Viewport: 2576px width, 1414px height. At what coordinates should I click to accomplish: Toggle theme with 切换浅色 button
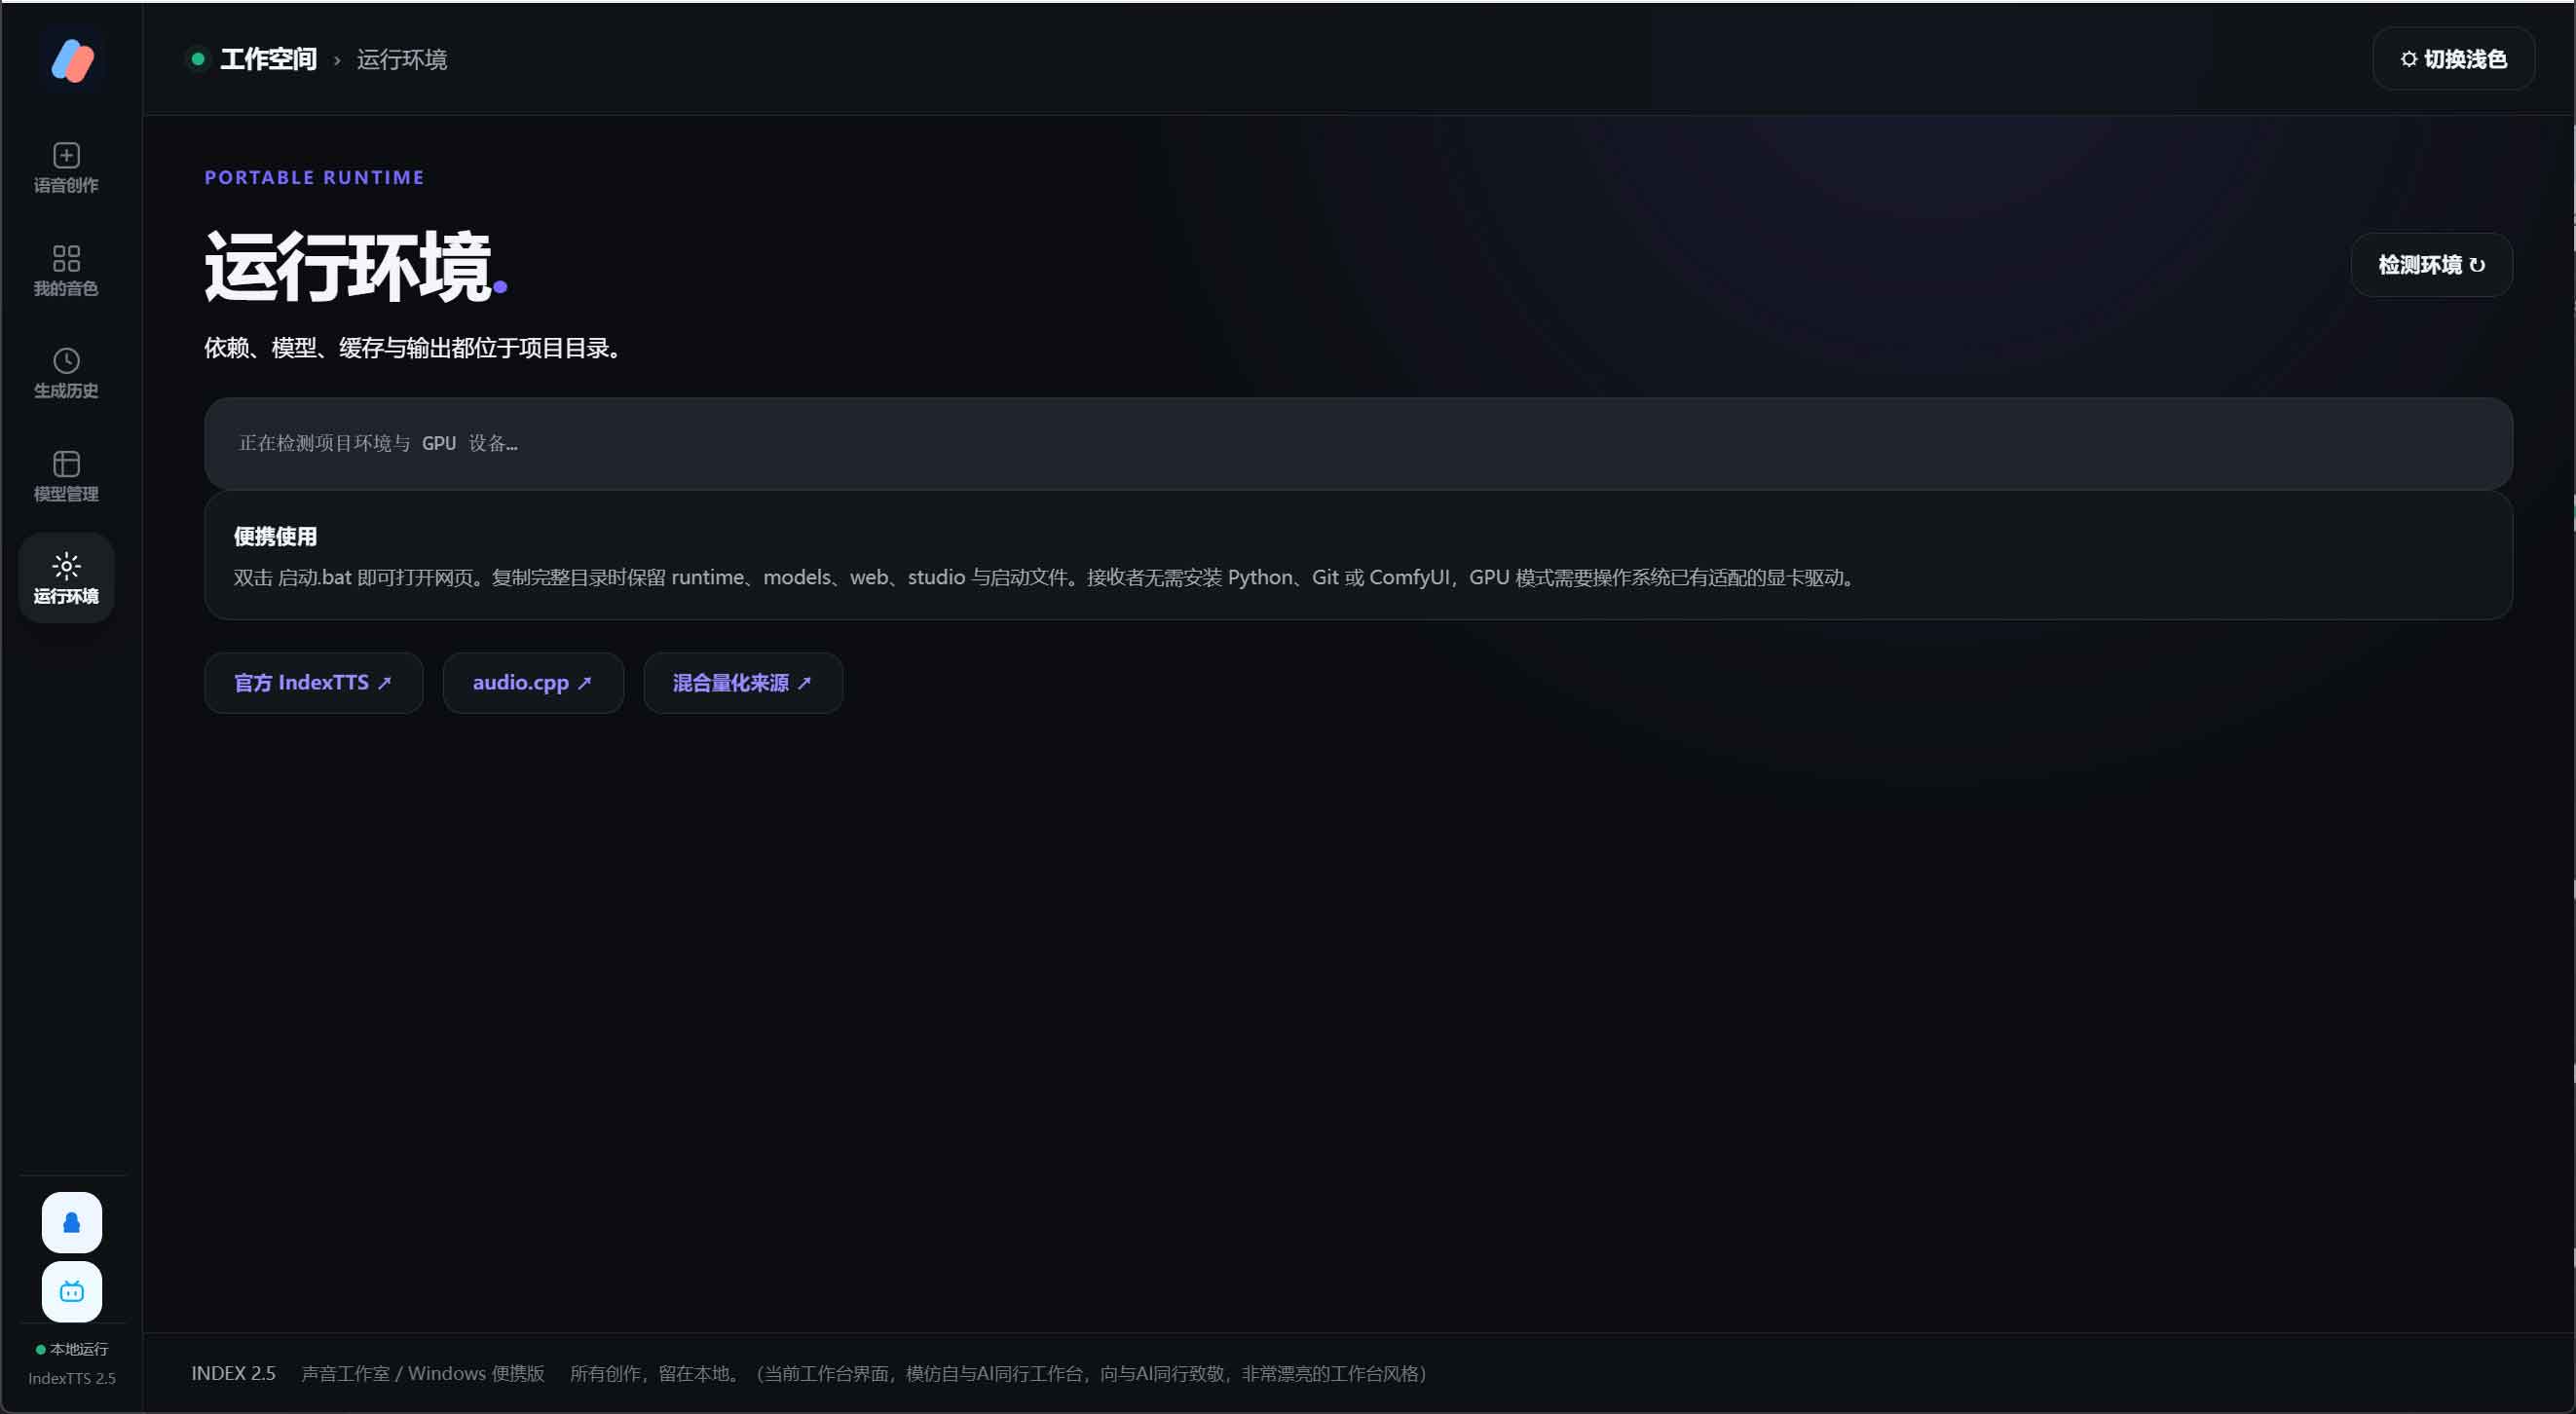(2453, 59)
